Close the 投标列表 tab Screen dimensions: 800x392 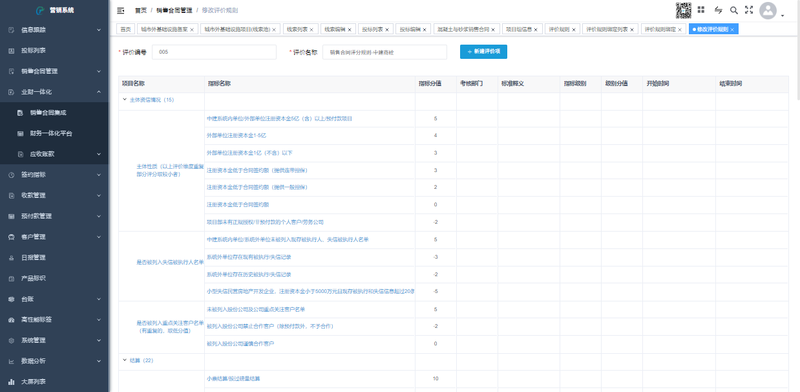click(387, 30)
